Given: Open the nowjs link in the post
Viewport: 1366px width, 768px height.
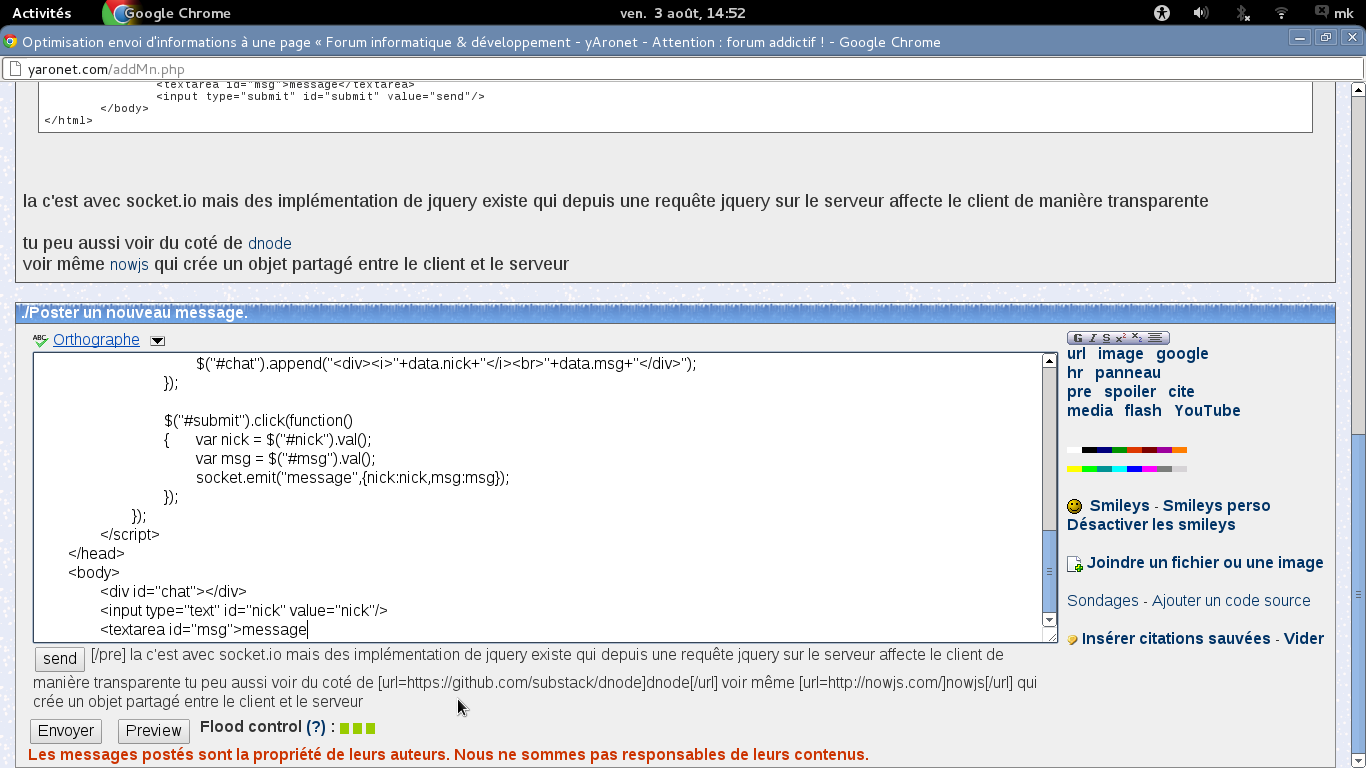Looking at the screenshot, I should pos(129,265).
